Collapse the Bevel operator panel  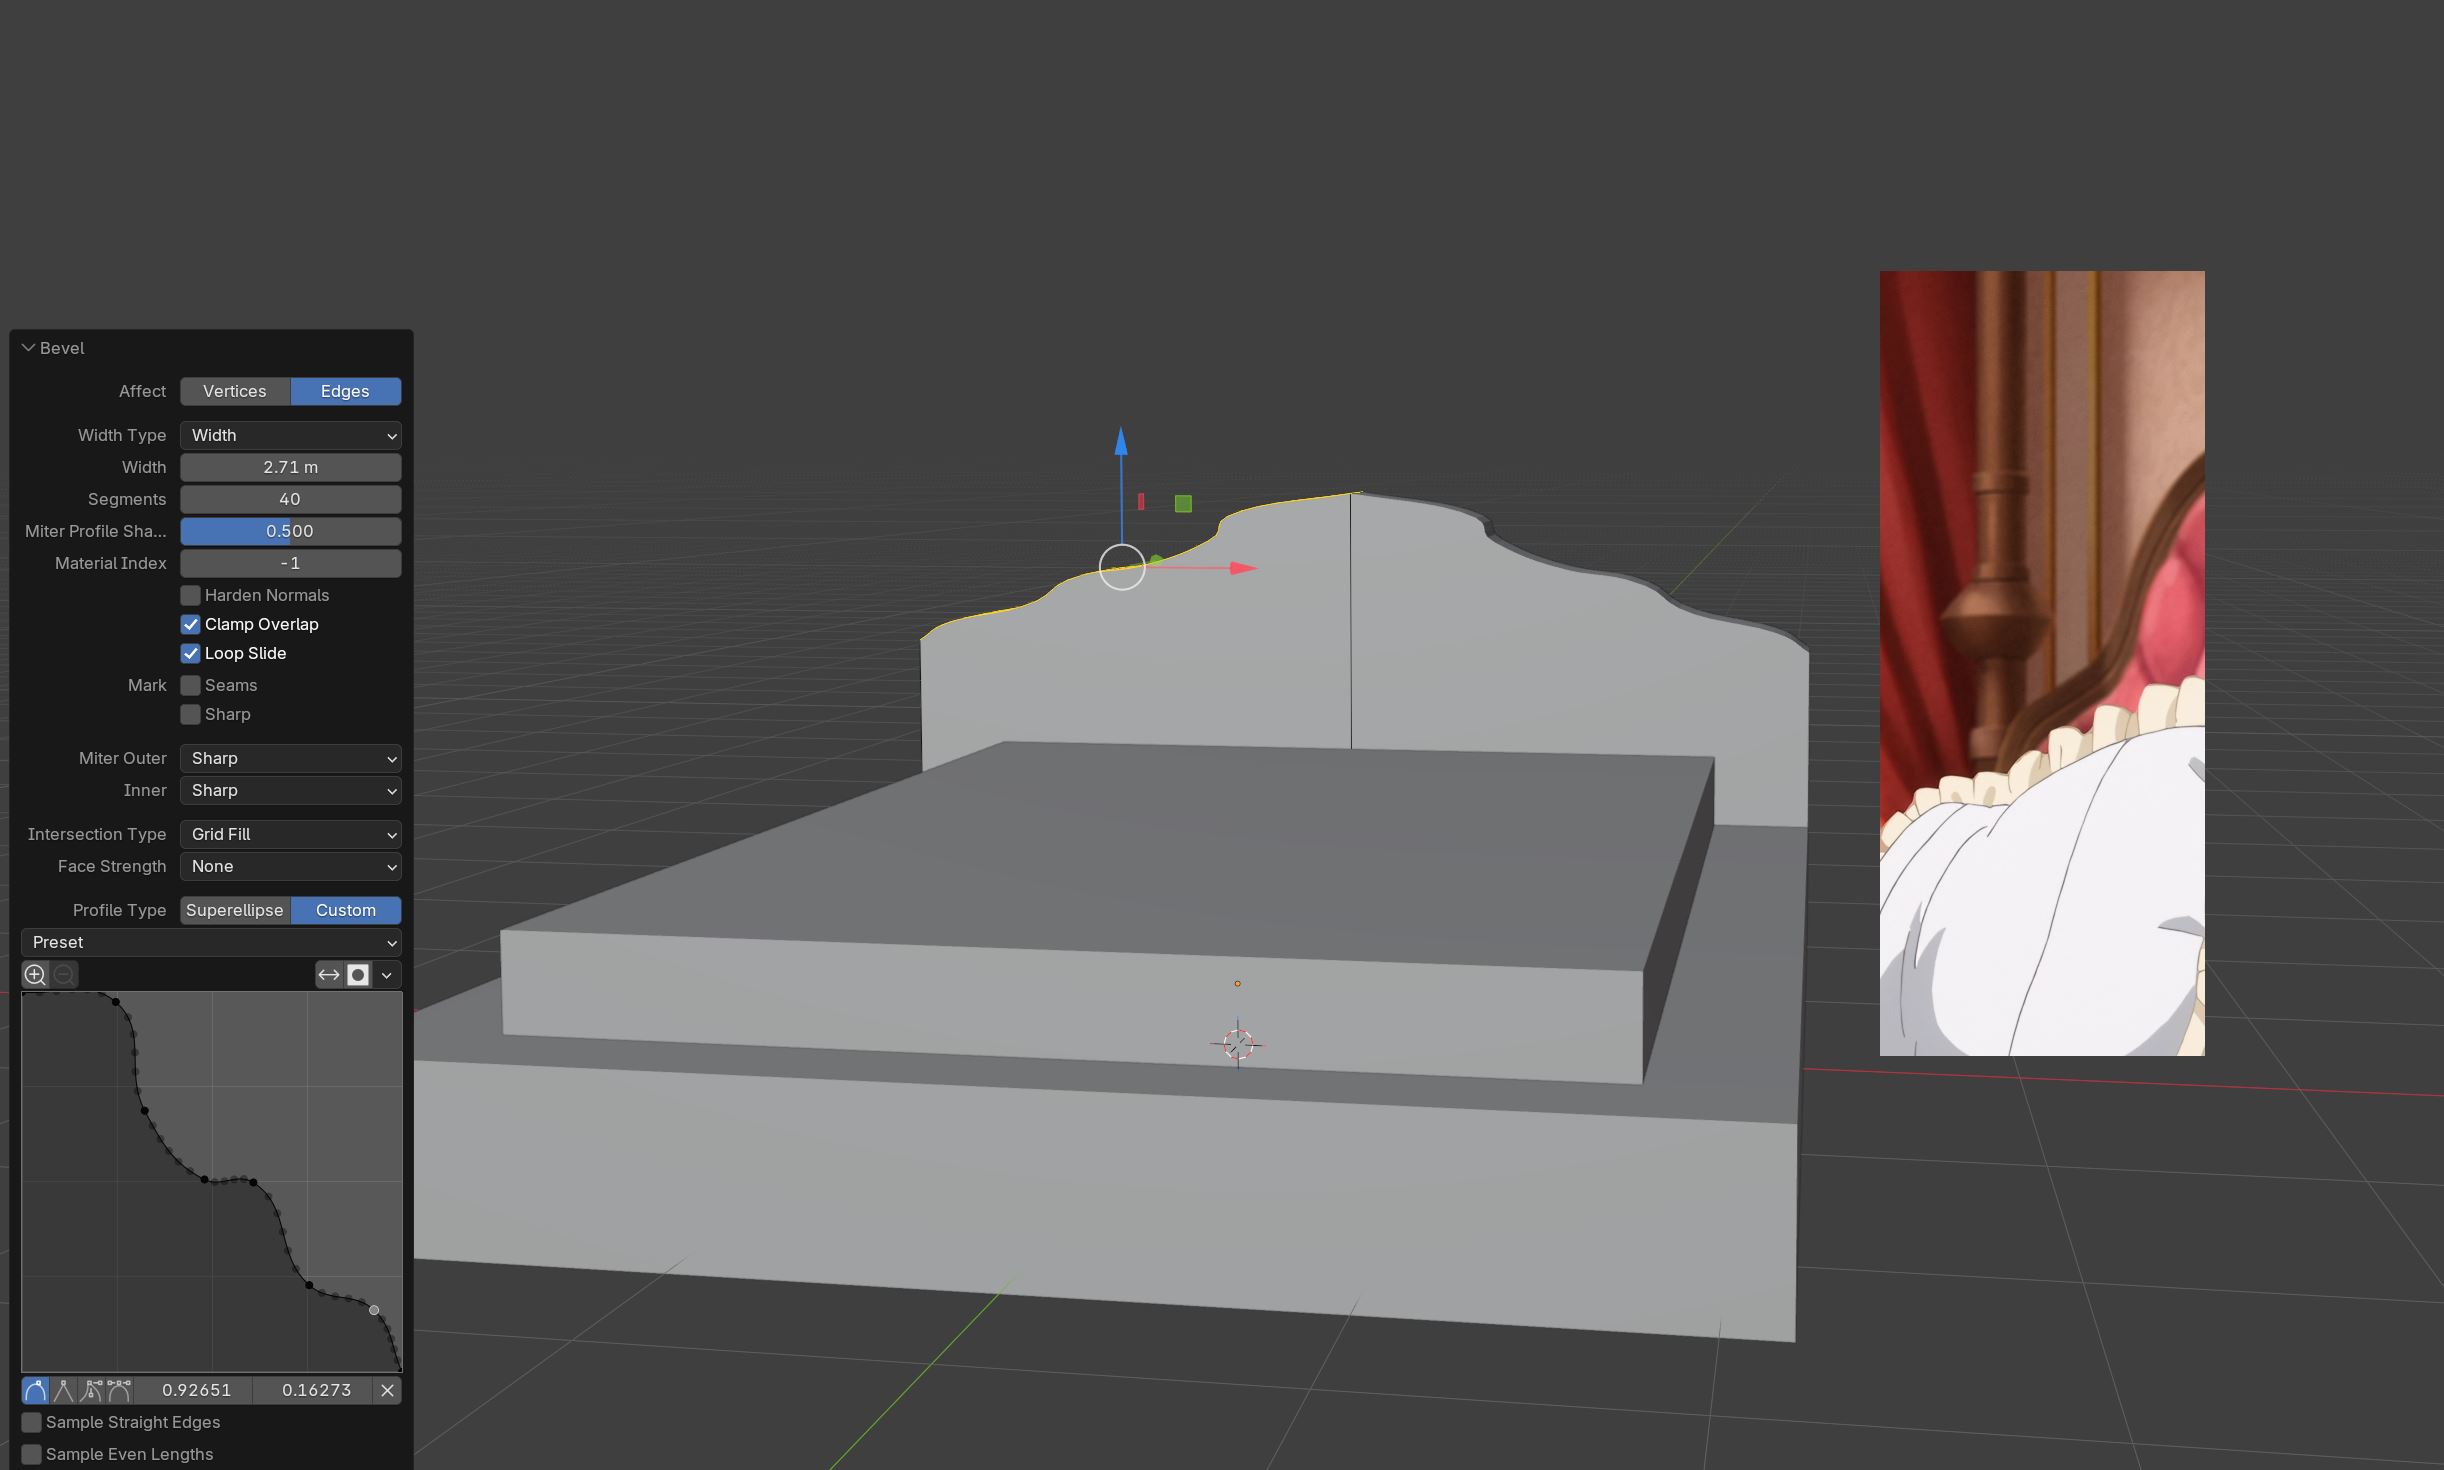[x=29, y=348]
